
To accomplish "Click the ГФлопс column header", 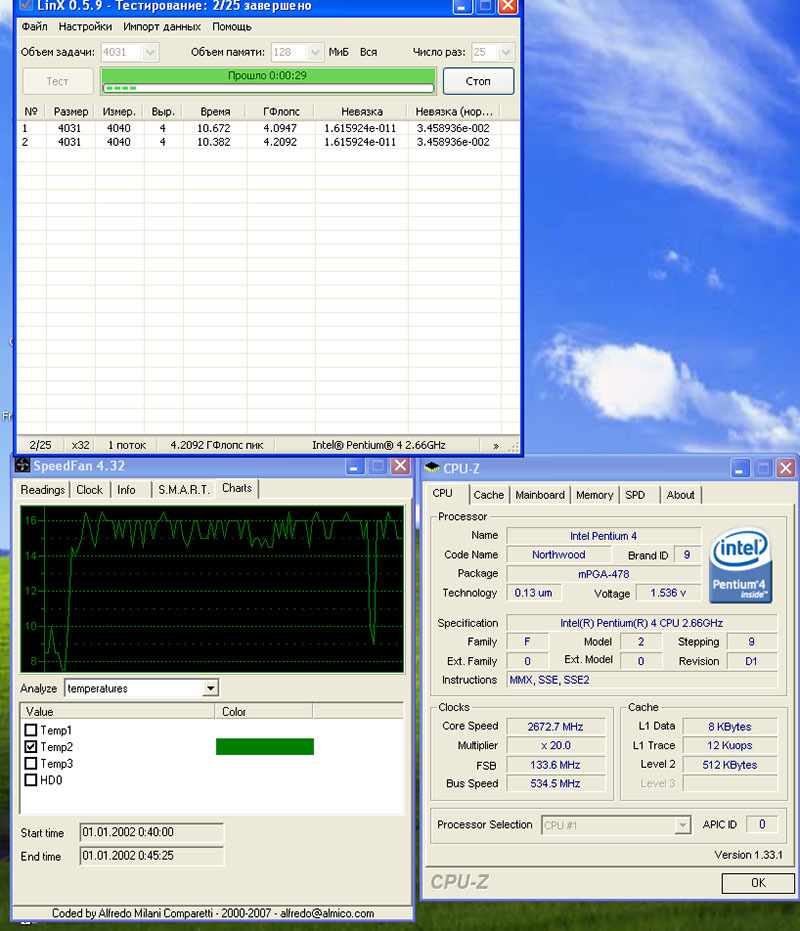I will point(281,112).
